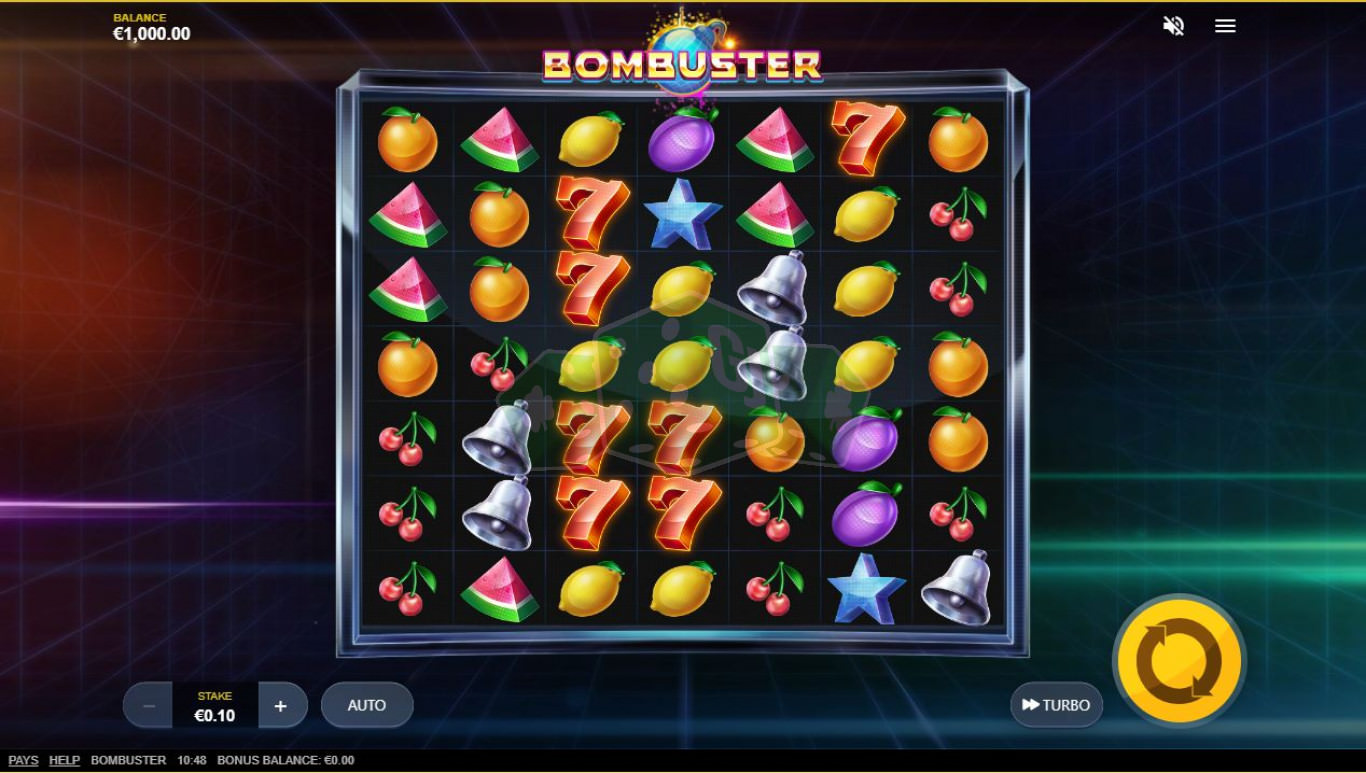Screen dimensions: 1366x773
Task: Open Auto spin options
Action: (x=367, y=705)
